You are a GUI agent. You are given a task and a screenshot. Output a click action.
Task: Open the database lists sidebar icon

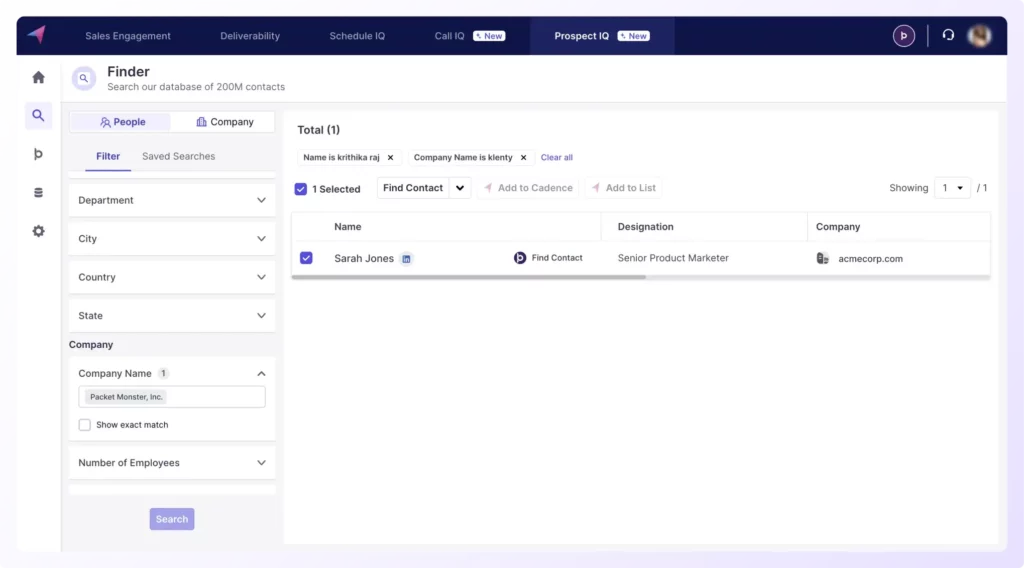pos(39,193)
